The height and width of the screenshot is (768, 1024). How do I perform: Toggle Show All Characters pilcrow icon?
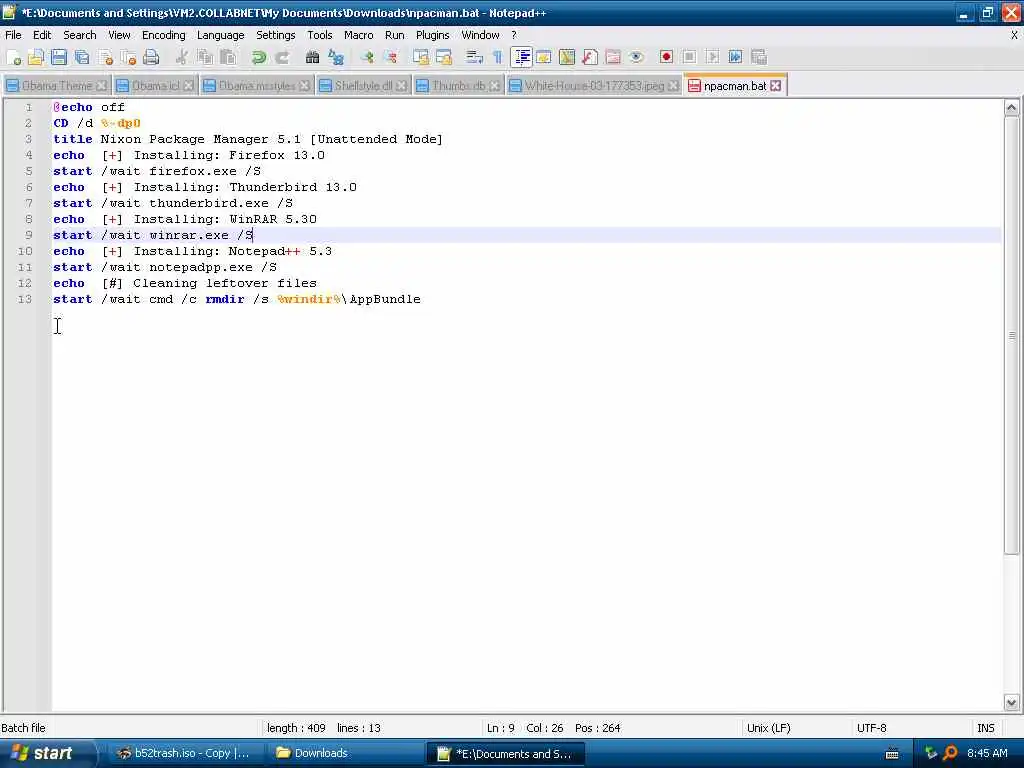[x=498, y=57]
